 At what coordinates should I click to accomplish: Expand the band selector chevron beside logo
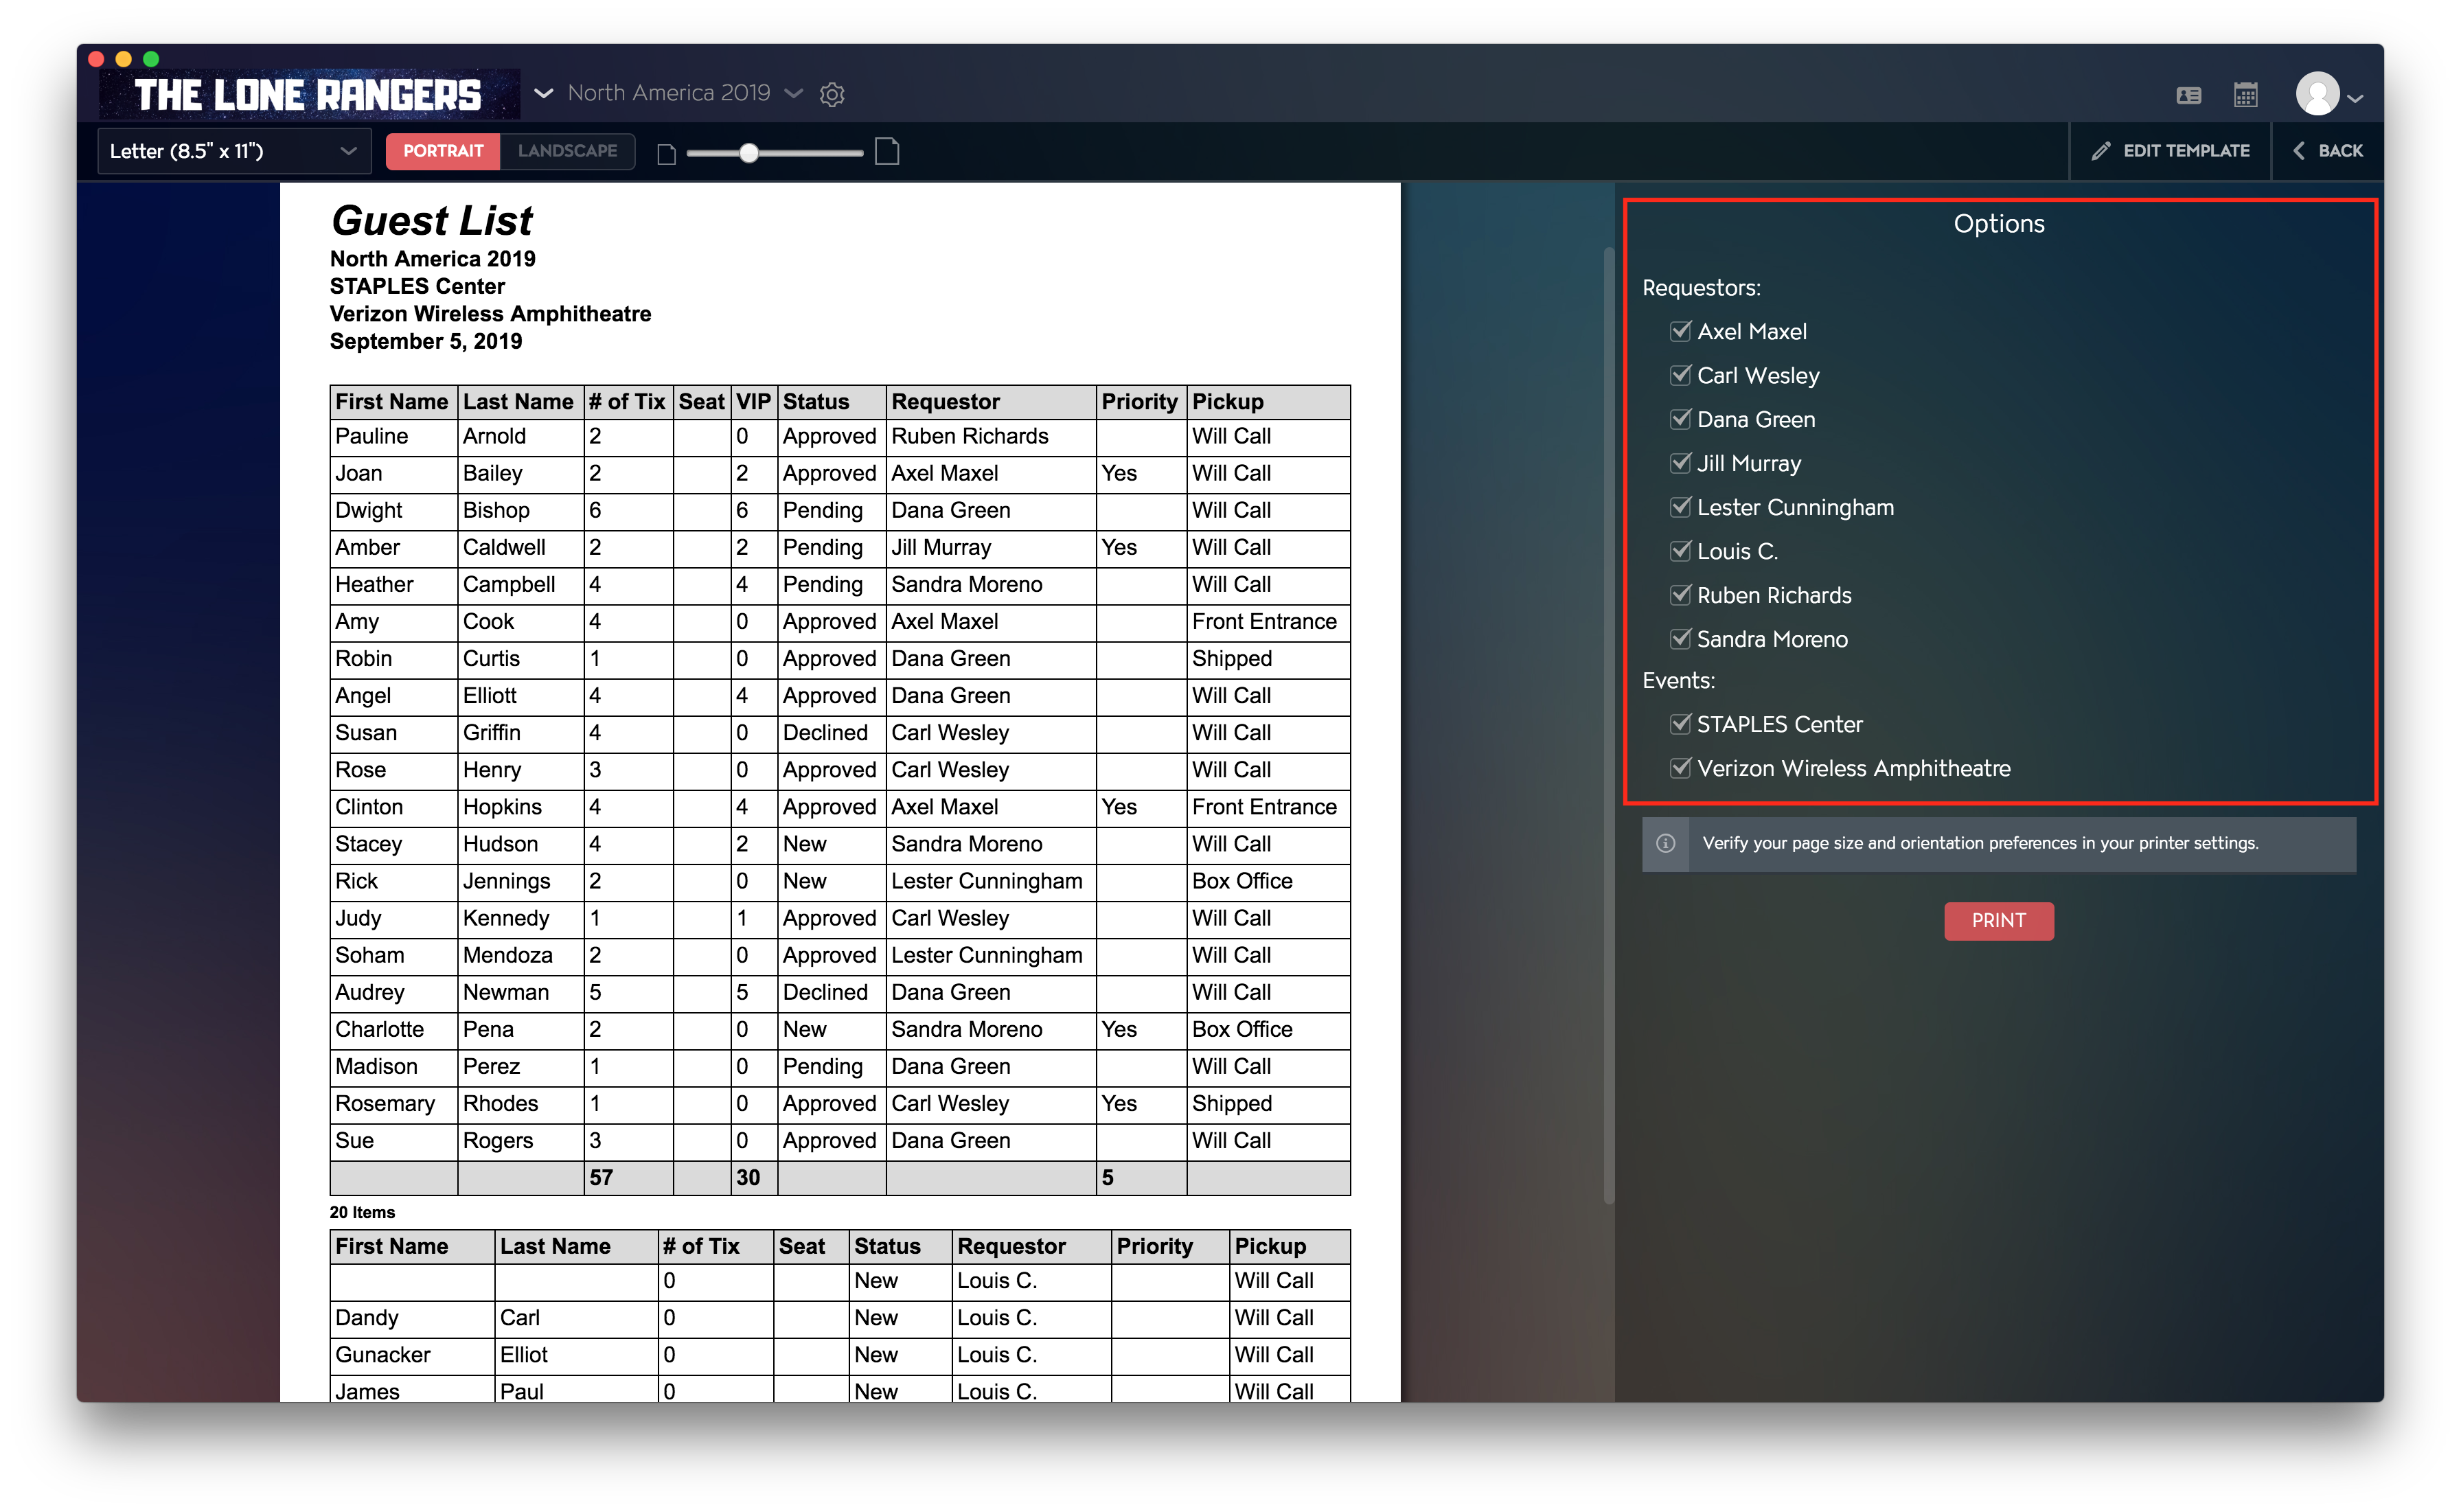pos(543,93)
